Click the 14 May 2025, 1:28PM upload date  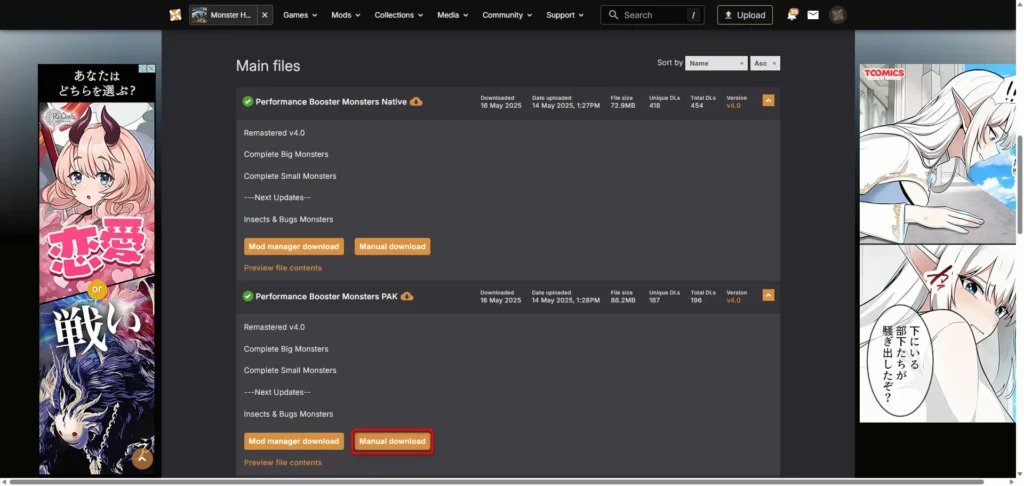click(566, 300)
